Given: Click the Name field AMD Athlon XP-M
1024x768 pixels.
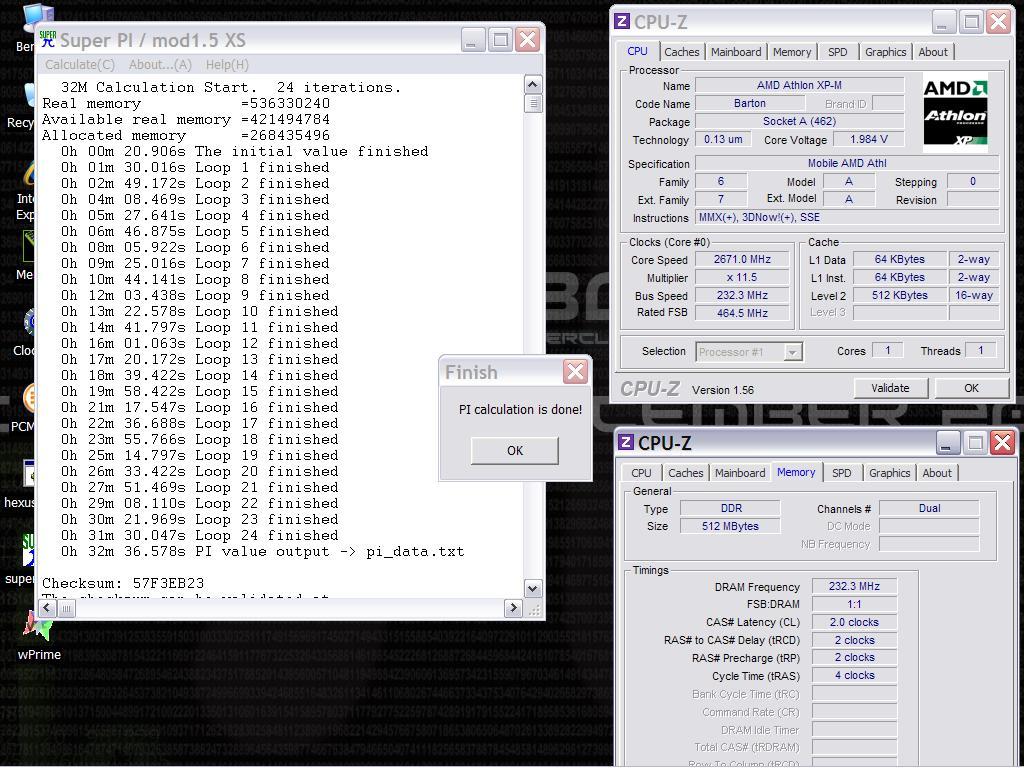Looking at the screenshot, I should pos(799,86).
